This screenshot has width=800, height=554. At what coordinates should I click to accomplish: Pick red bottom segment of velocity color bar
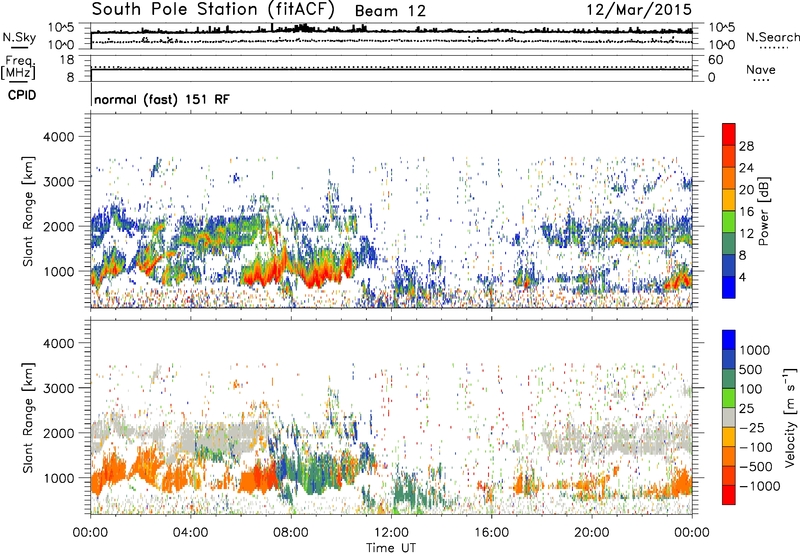coord(729,495)
